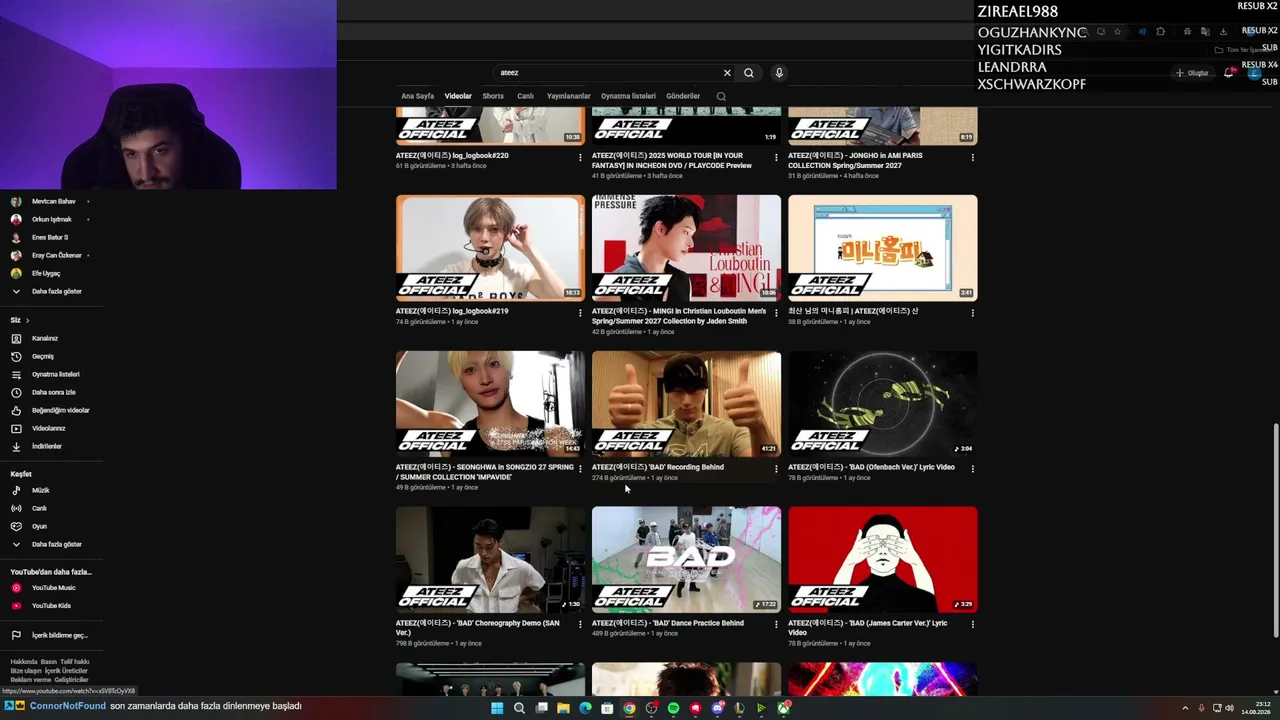Open the Gönderiler tab
This screenshot has width=1280, height=720.
point(683,96)
